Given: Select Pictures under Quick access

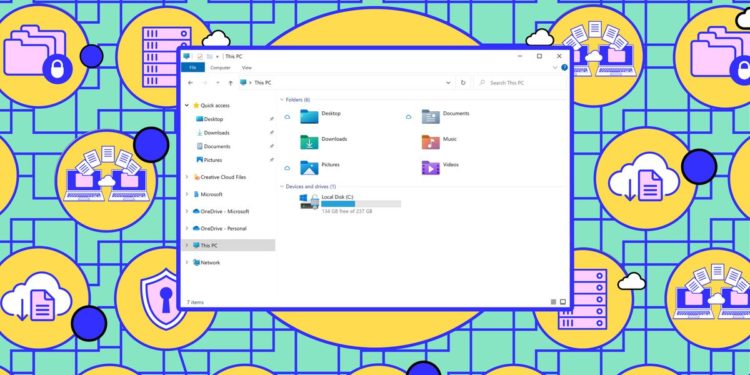Looking at the screenshot, I should coord(209,160).
